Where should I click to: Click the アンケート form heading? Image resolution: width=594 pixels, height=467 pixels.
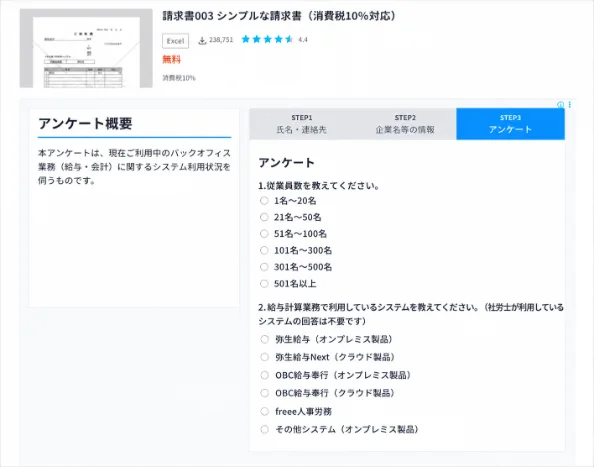(x=286, y=163)
